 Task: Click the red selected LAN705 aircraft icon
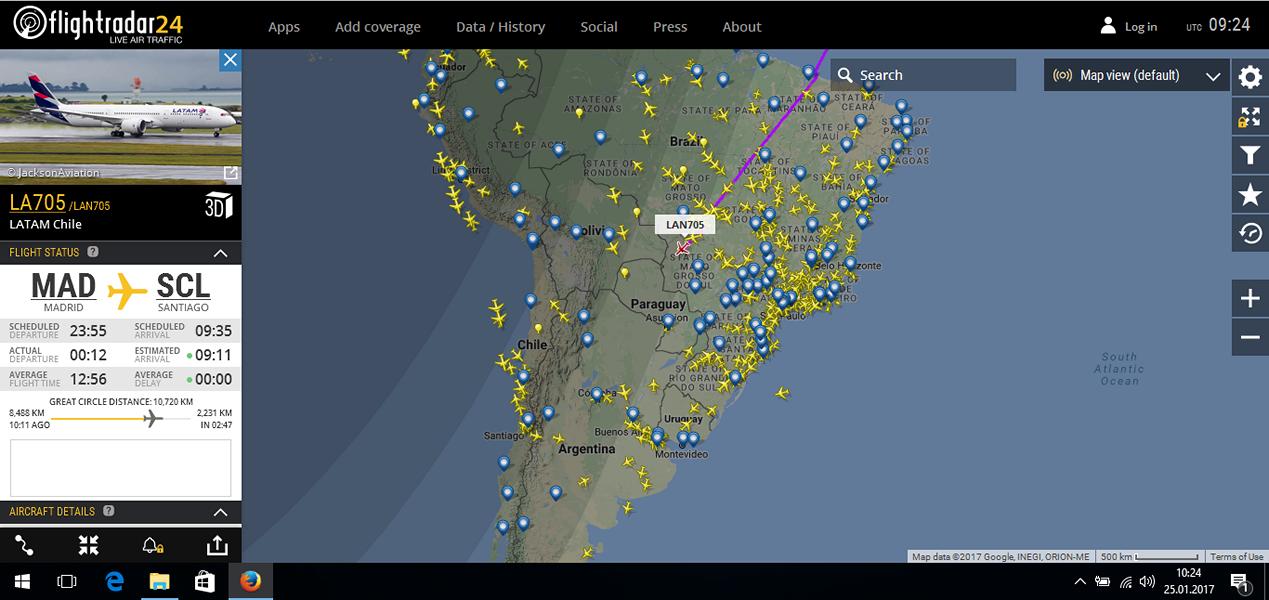point(683,248)
